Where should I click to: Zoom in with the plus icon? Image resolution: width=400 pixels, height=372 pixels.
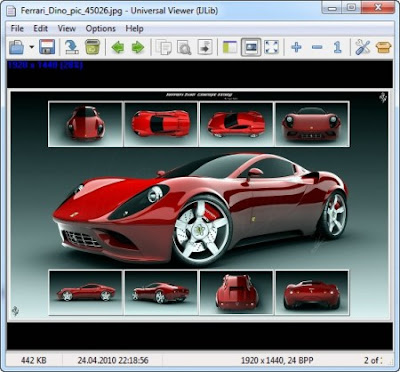(x=296, y=47)
